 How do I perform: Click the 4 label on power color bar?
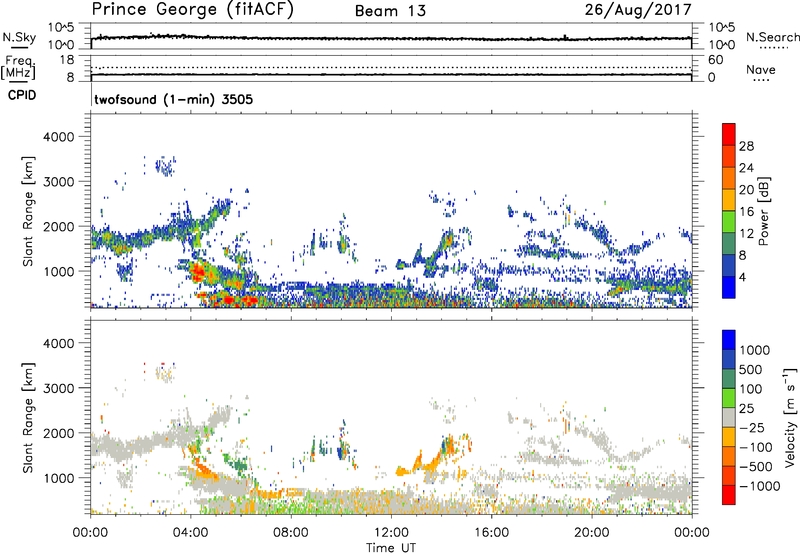point(742,277)
